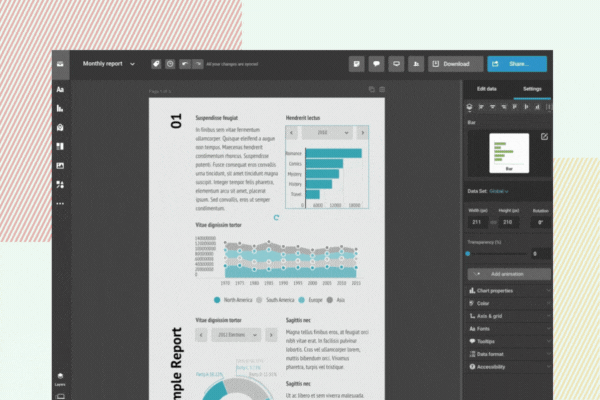The width and height of the screenshot is (600, 400).
Task: Open the Add element layouts panel
Action: [60, 146]
